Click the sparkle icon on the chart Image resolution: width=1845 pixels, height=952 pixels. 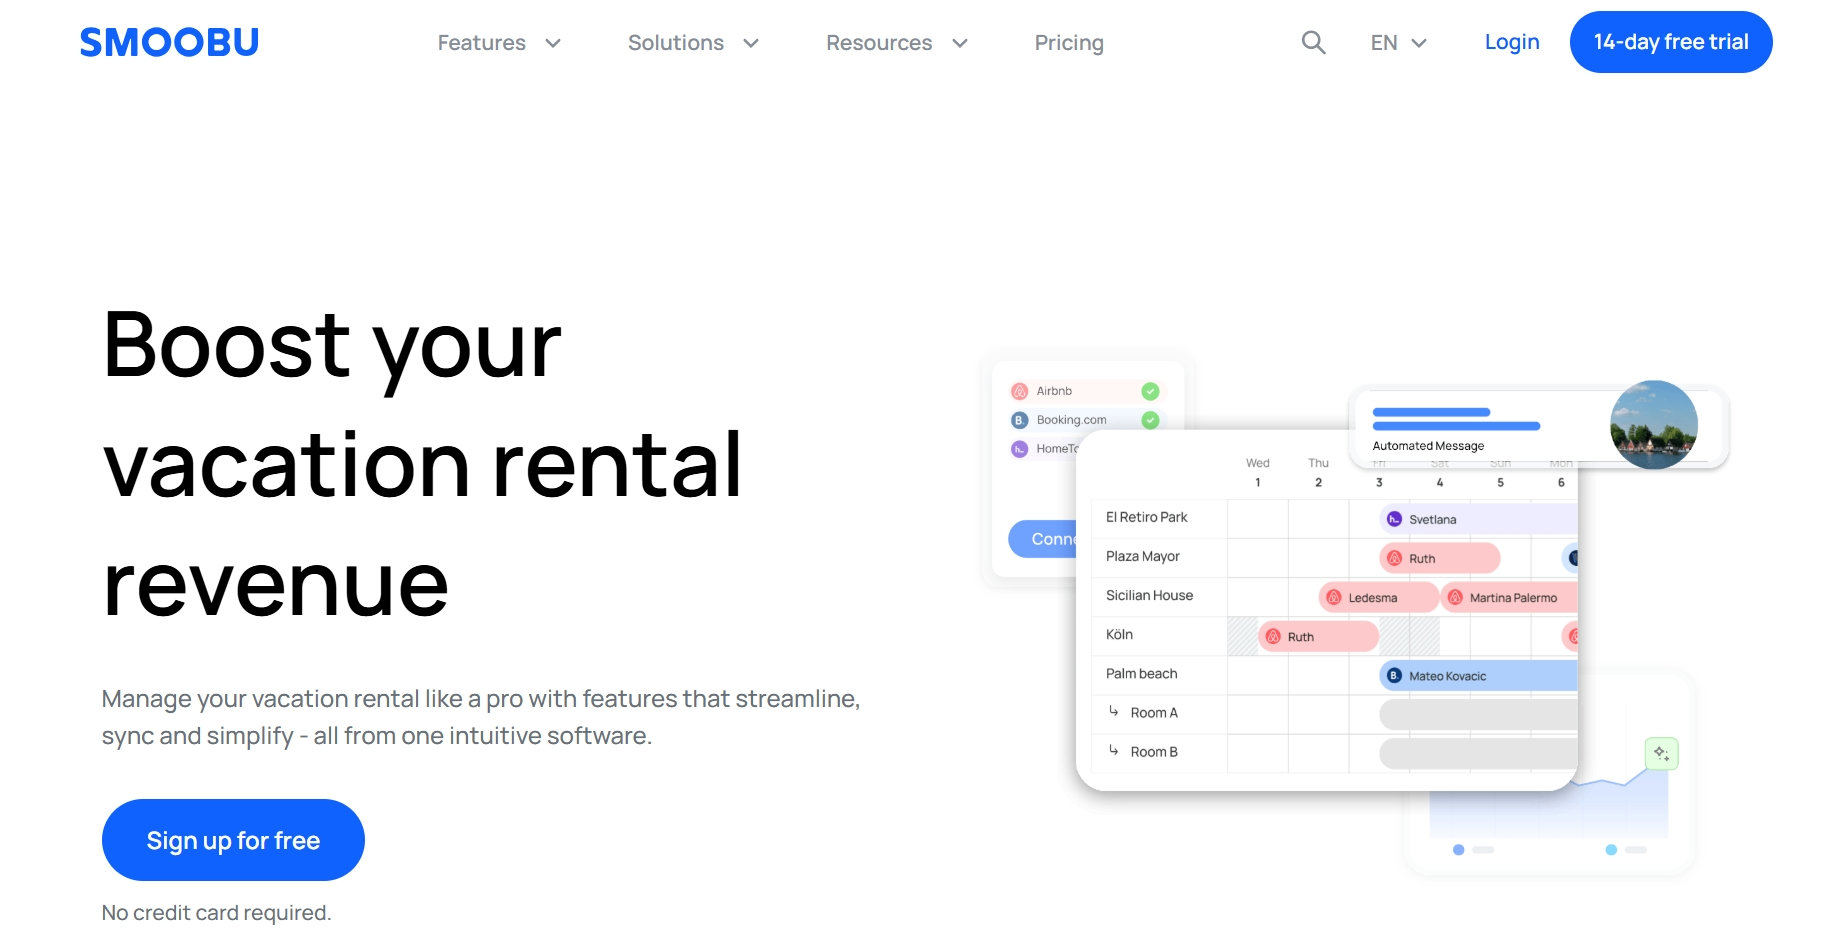click(1661, 753)
